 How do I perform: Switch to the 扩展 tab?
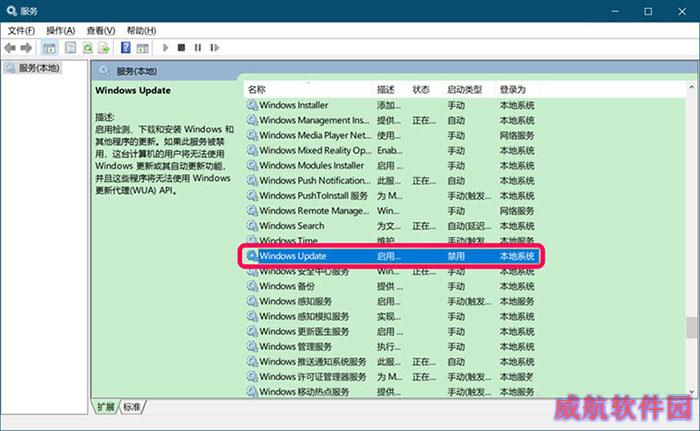pos(106,406)
